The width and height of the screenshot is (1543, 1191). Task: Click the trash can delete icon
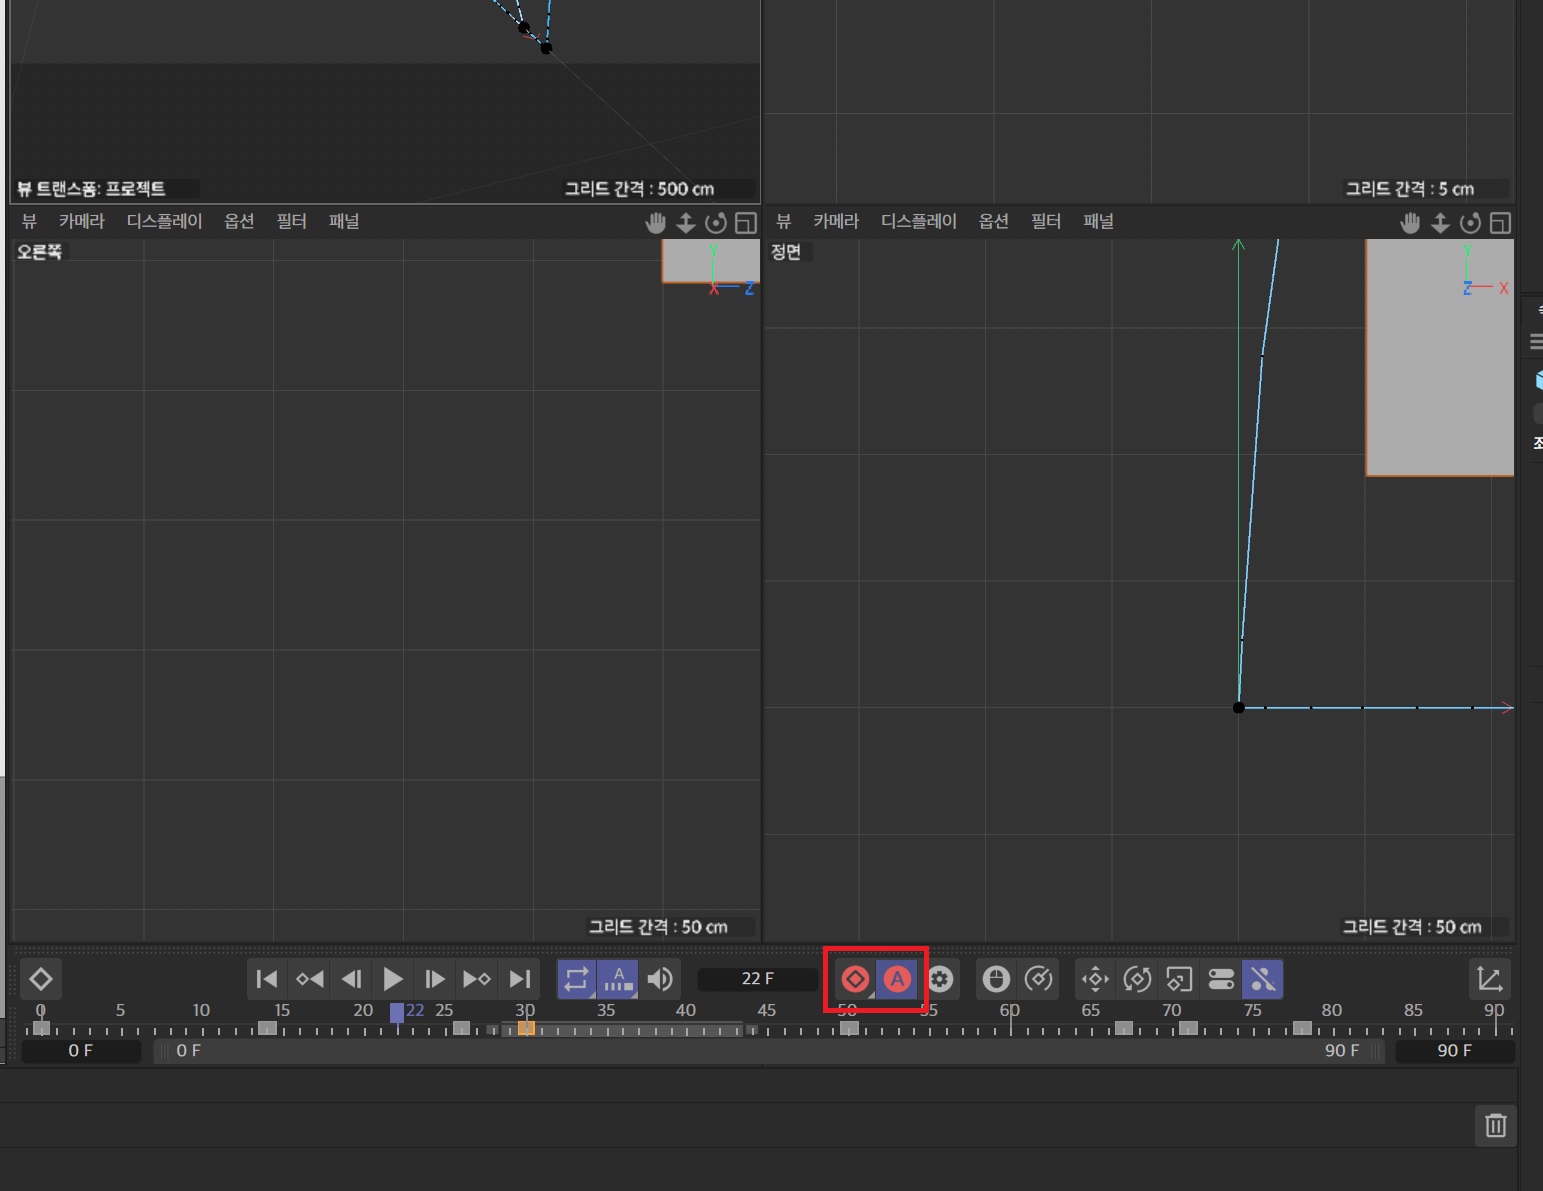coord(1496,1126)
